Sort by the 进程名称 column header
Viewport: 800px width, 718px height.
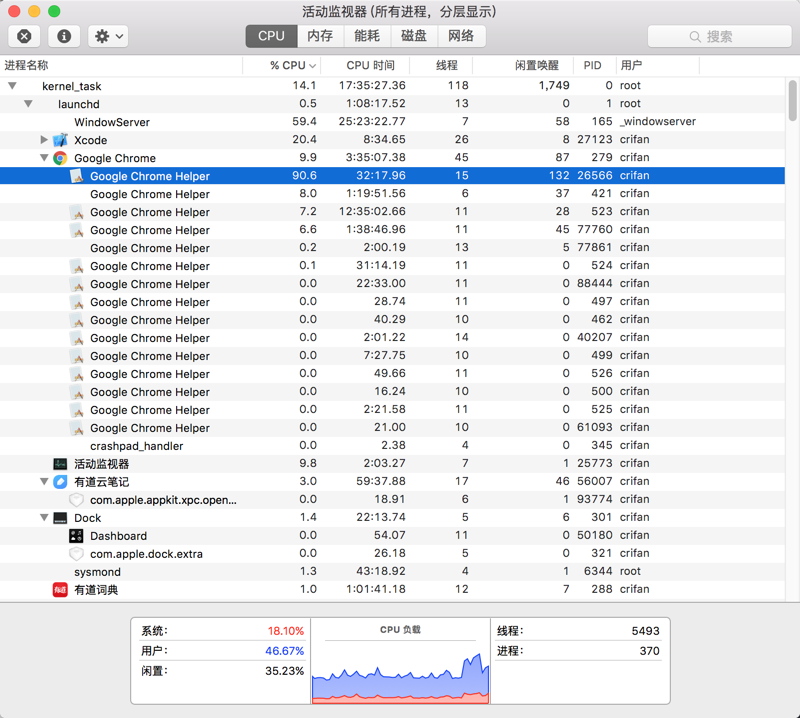(x=121, y=65)
